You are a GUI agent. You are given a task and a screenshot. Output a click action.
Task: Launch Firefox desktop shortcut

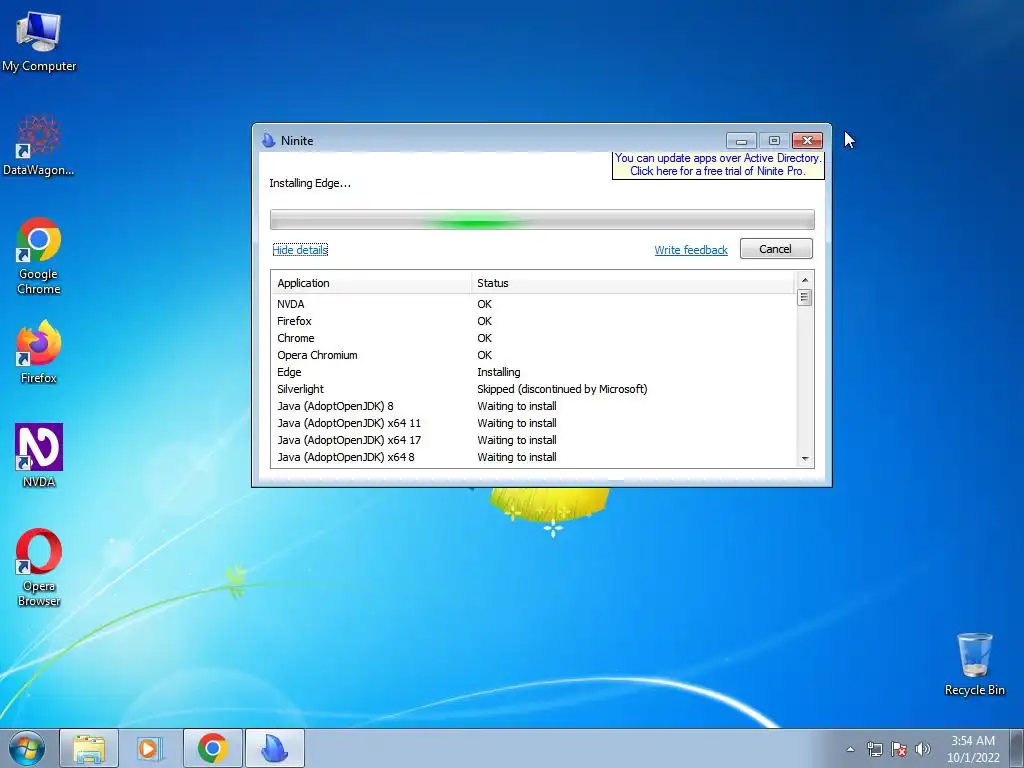coord(39,351)
